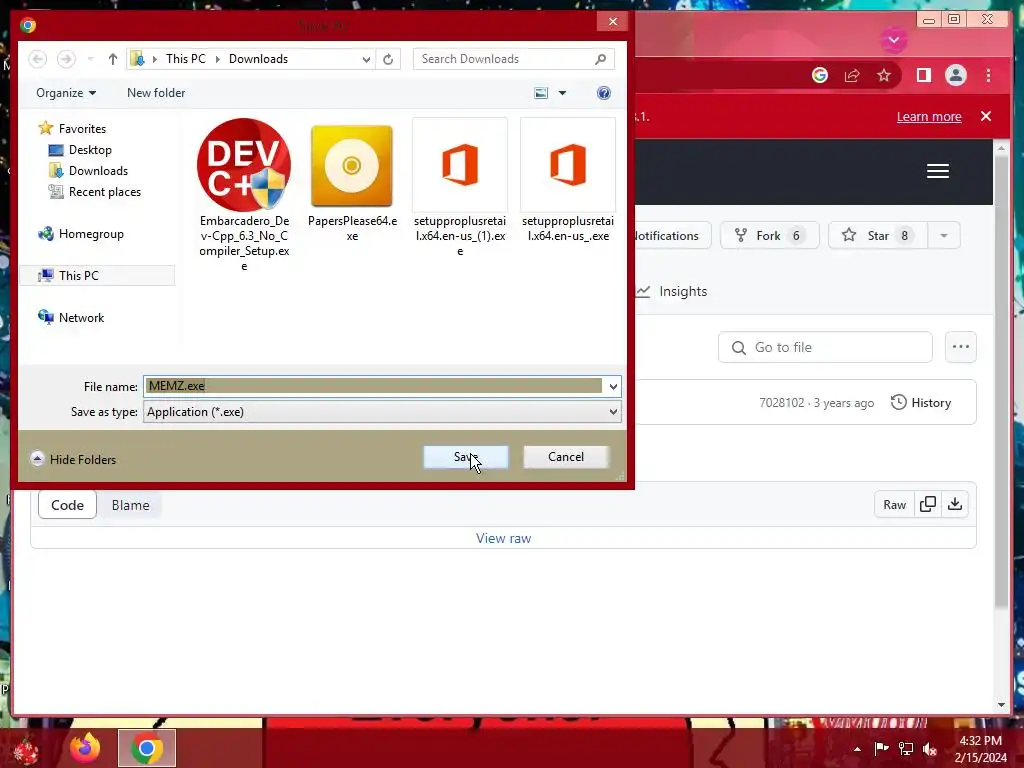Image resolution: width=1024 pixels, height=768 pixels.
Task: Open the network icon in system tray
Action: point(906,748)
